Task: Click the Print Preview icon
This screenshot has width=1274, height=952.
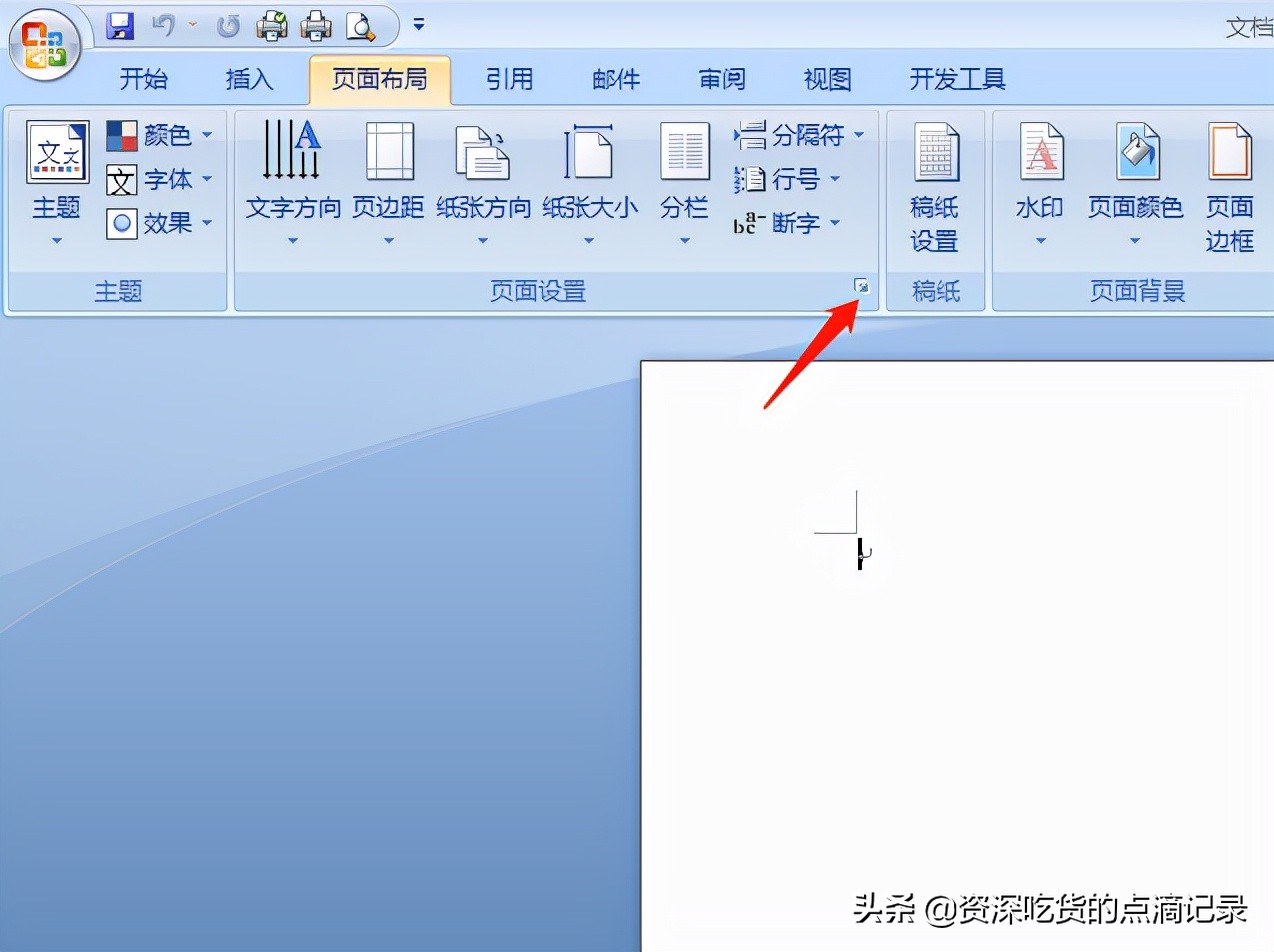Action: coord(362,27)
